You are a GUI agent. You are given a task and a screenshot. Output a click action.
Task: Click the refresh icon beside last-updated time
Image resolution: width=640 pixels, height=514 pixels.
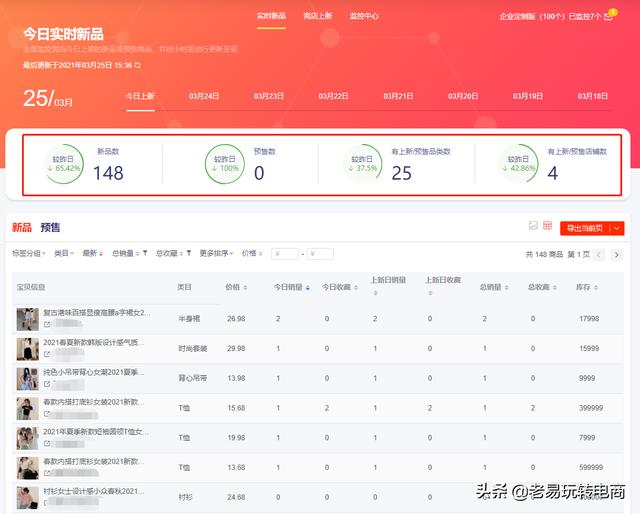138,65
